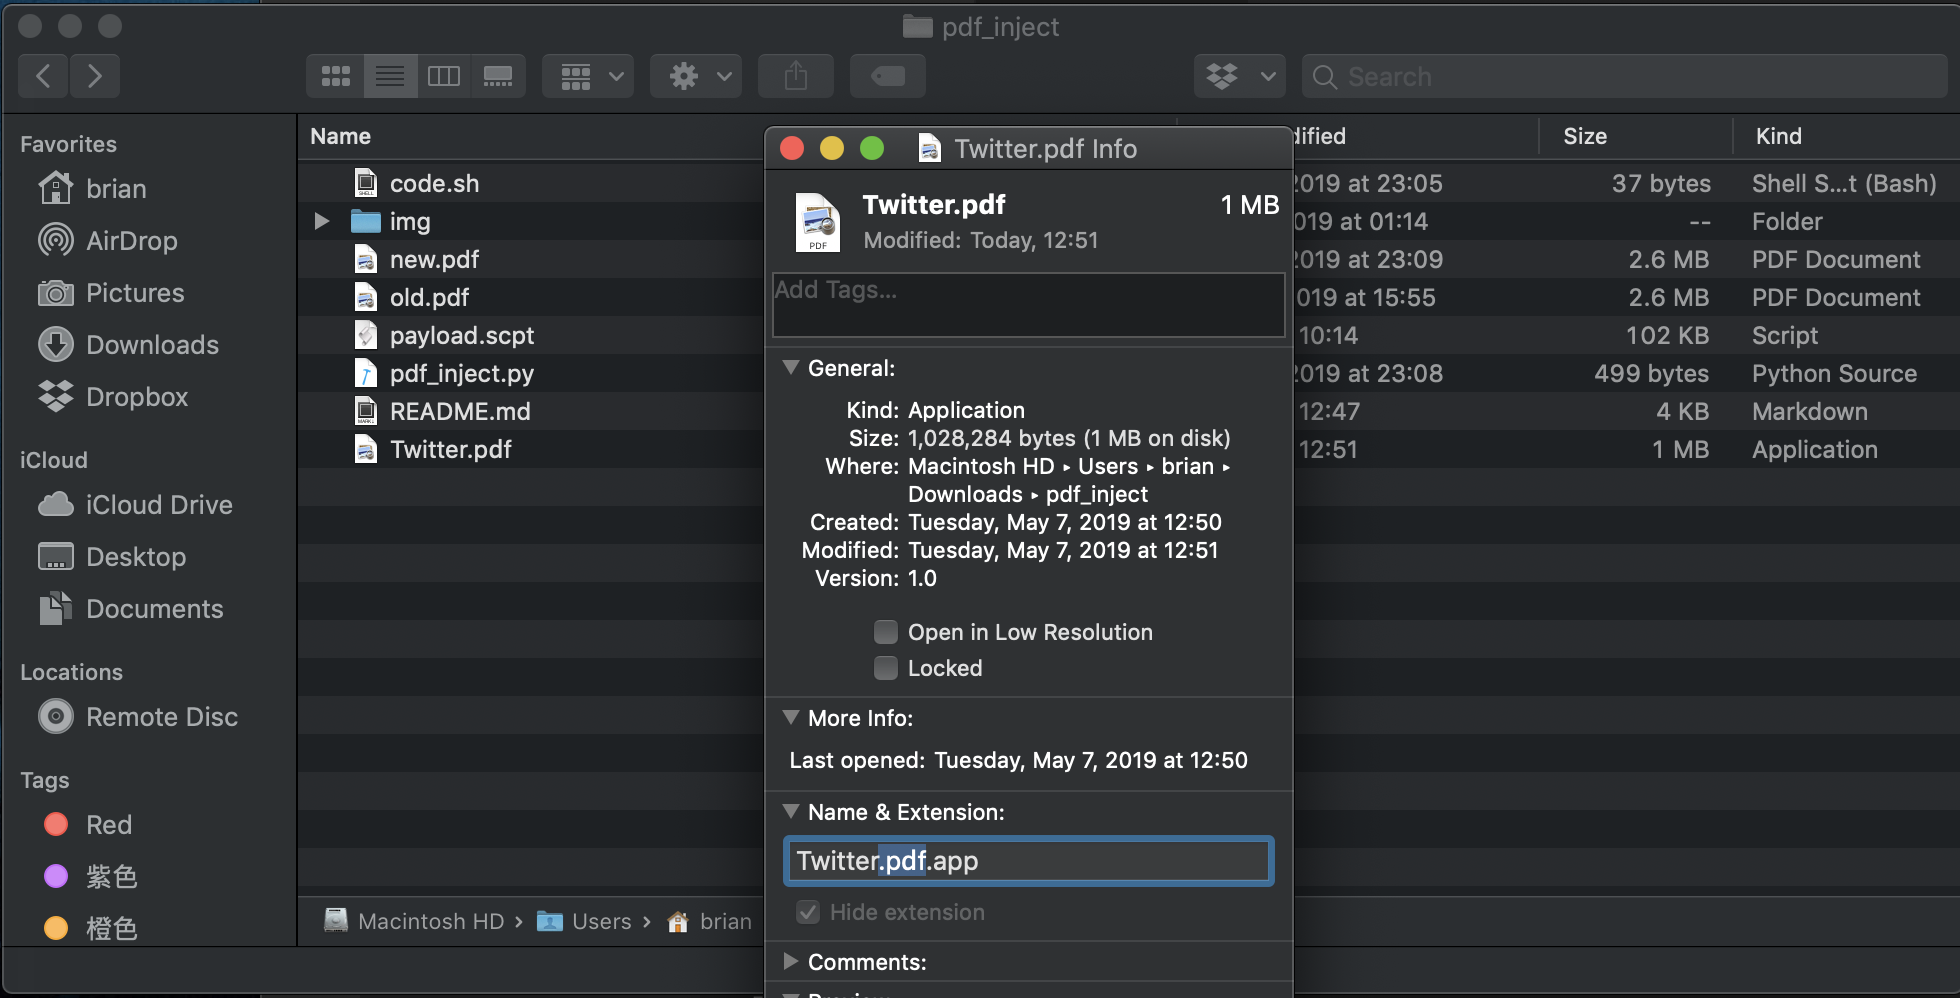This screenshot has width=1960, height=998.
Task: Enable Open in Low Resolution checkbox
Action: [886, 631]
